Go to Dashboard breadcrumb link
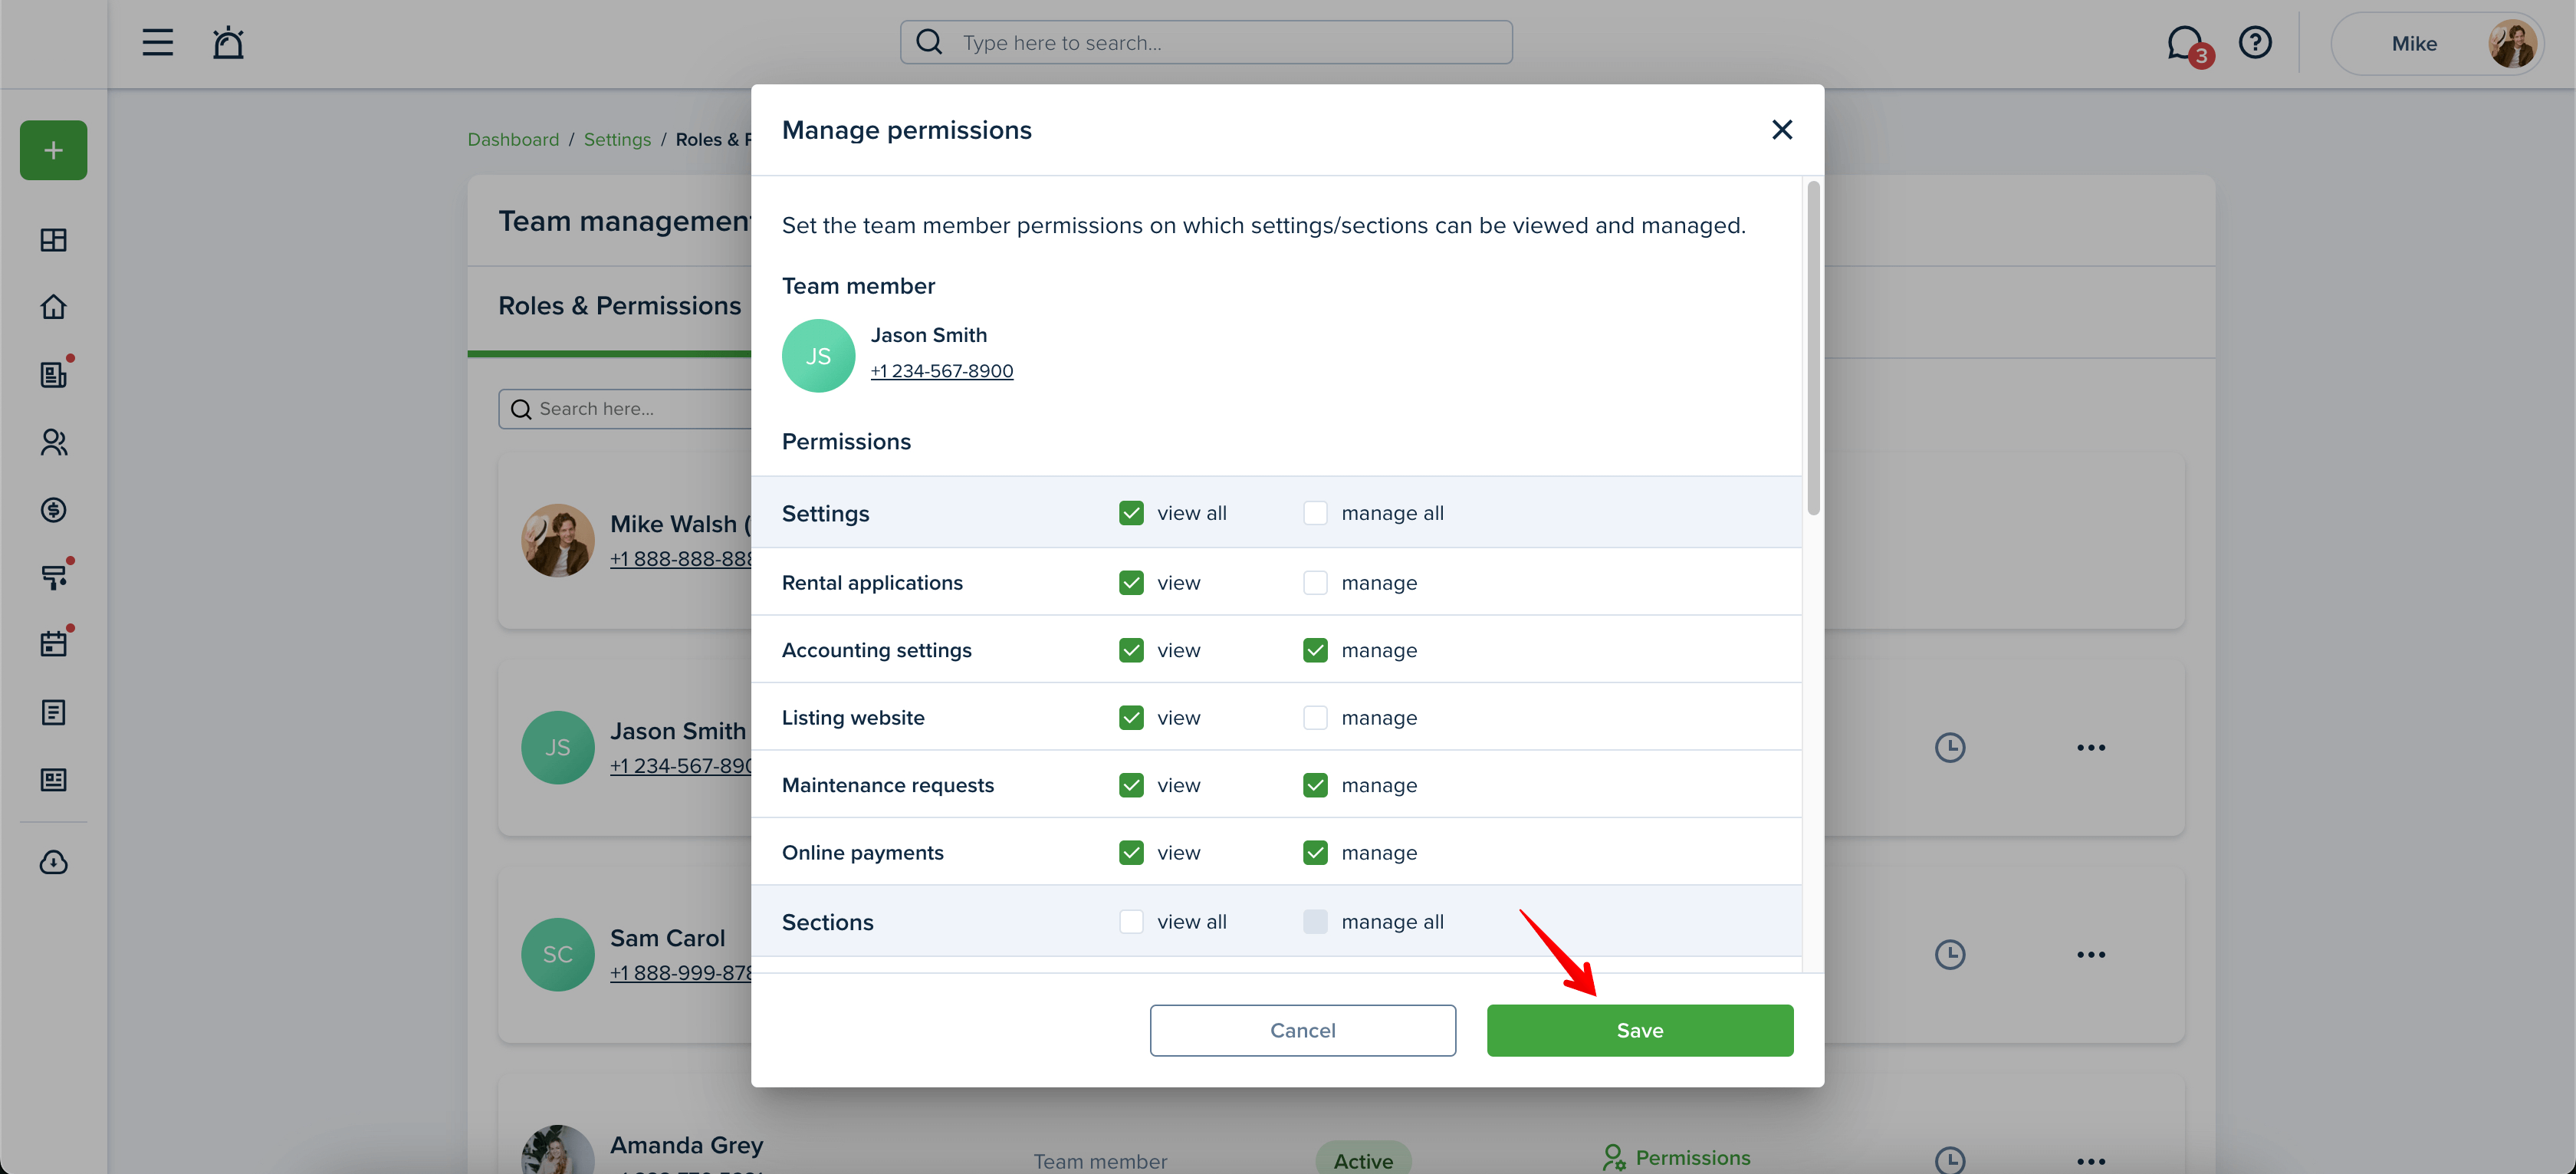Screen dimensions: 2576x1174 (x=513, y=139)
